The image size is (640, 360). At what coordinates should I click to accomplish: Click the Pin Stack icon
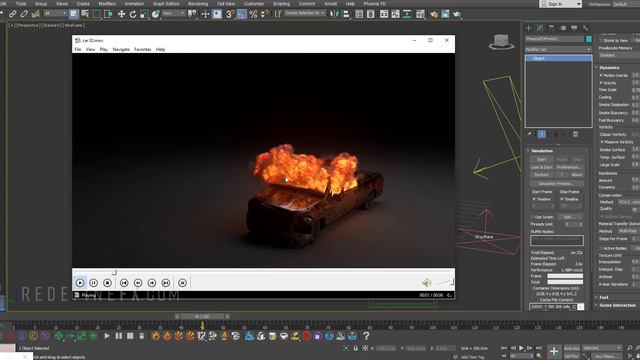tap(529, 134)
